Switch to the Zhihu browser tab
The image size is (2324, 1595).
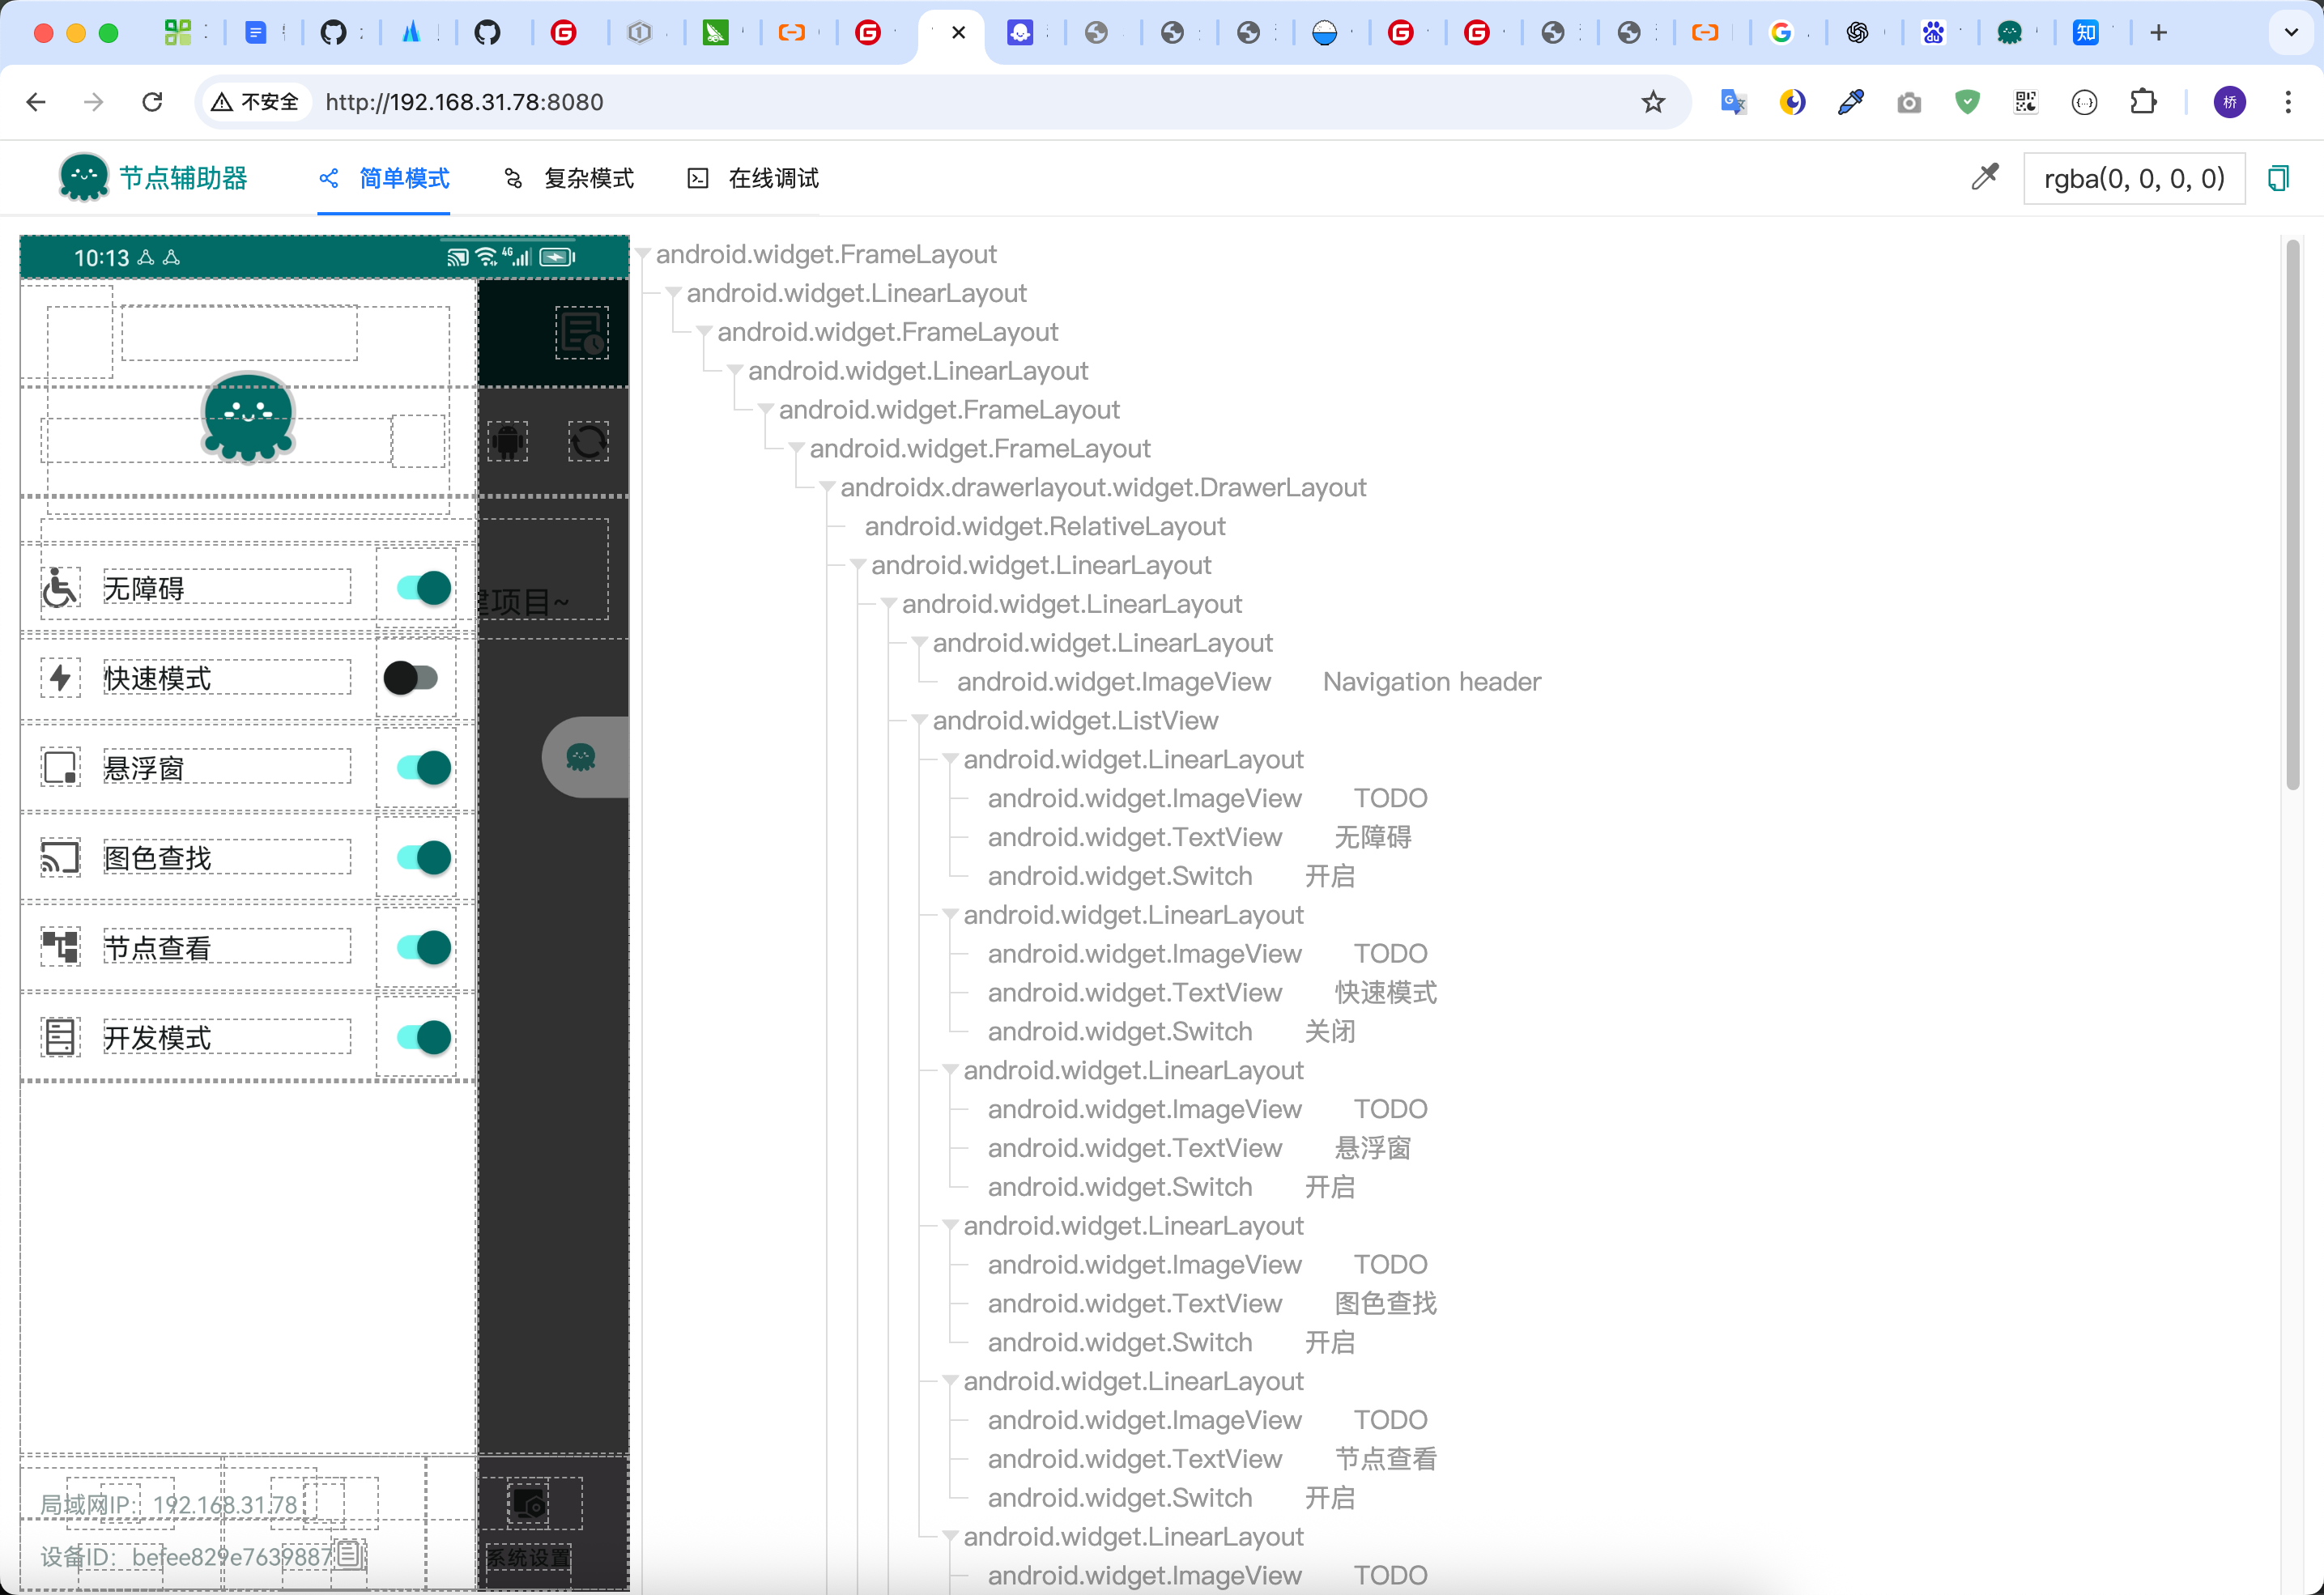2086,33
